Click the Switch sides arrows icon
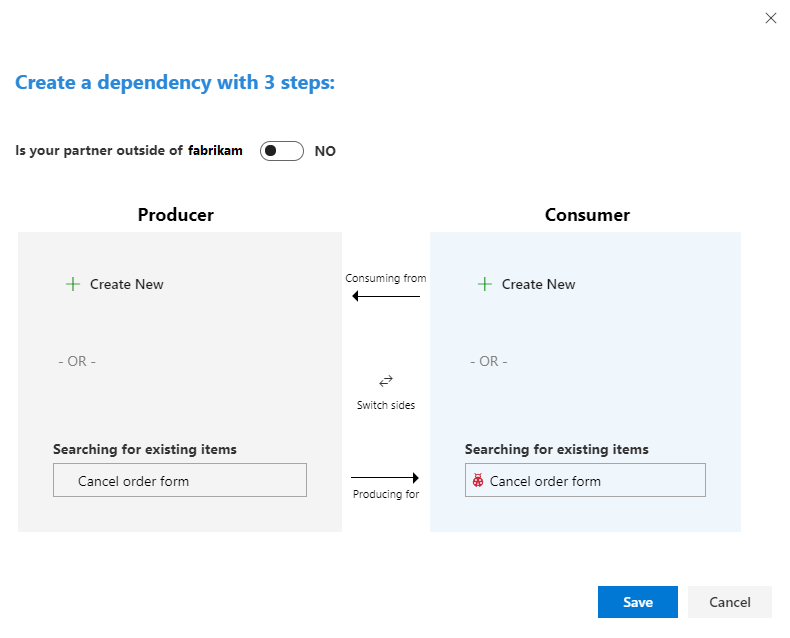Image resolution: width=790 pixels, height=638 pixels. click(386, 381)
